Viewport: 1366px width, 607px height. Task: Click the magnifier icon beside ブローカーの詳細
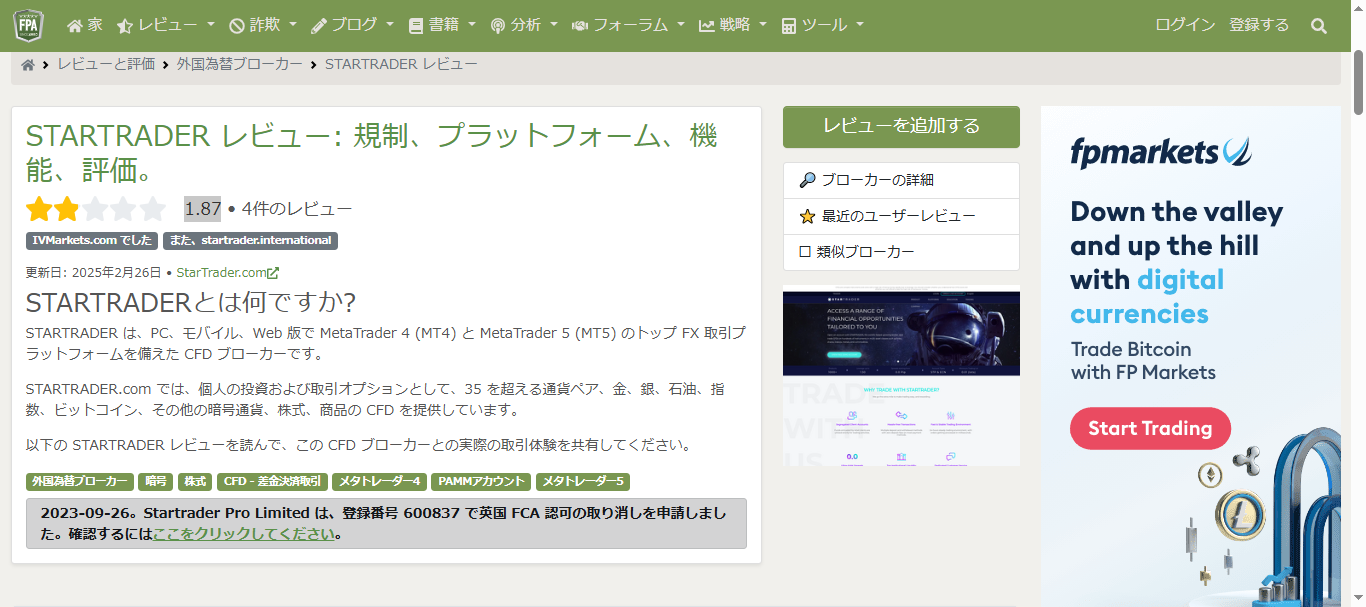[x=807, y=180]
